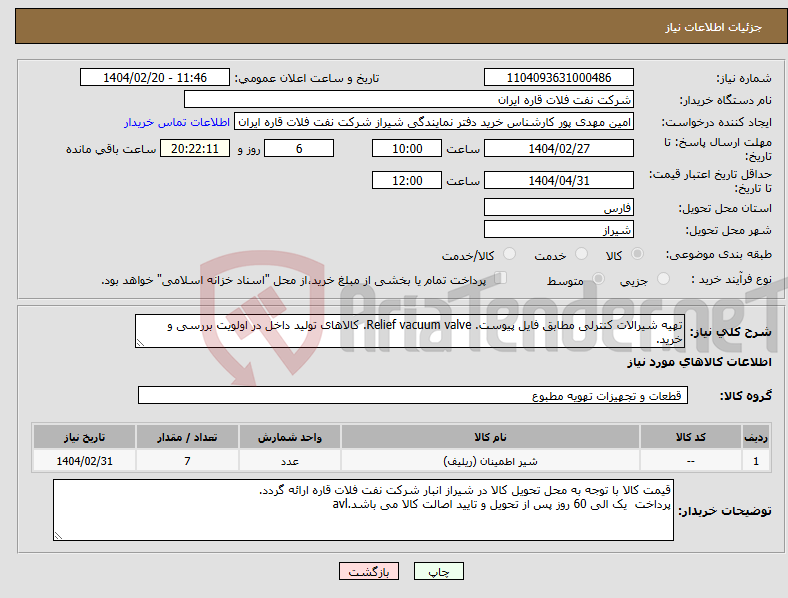Screen dimensions: 788x598
Task: Click the نام کالا column header
Action: [490, 437]
